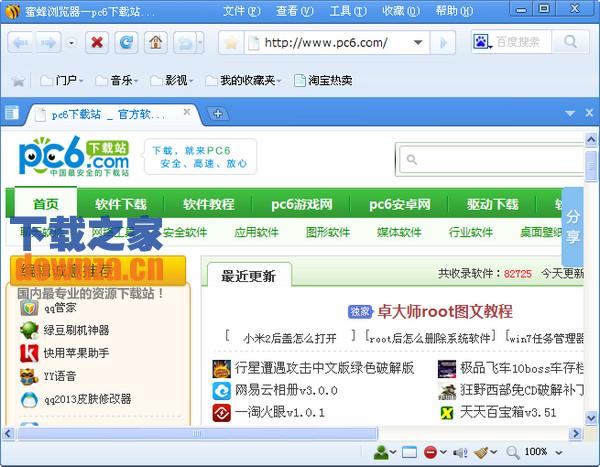Click the status bar ad-block red icon
The image size is (600, 467).
[430, 452]
